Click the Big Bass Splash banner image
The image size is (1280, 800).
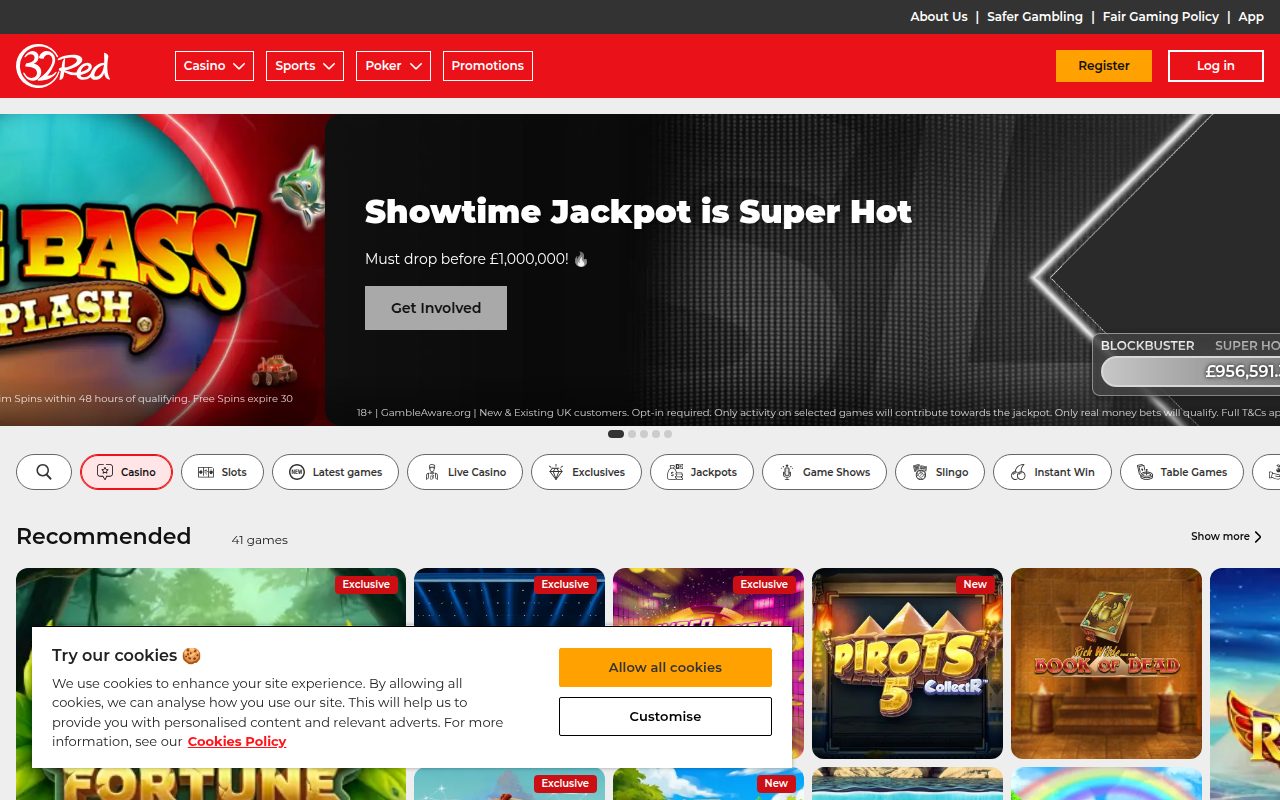(162, 270)
